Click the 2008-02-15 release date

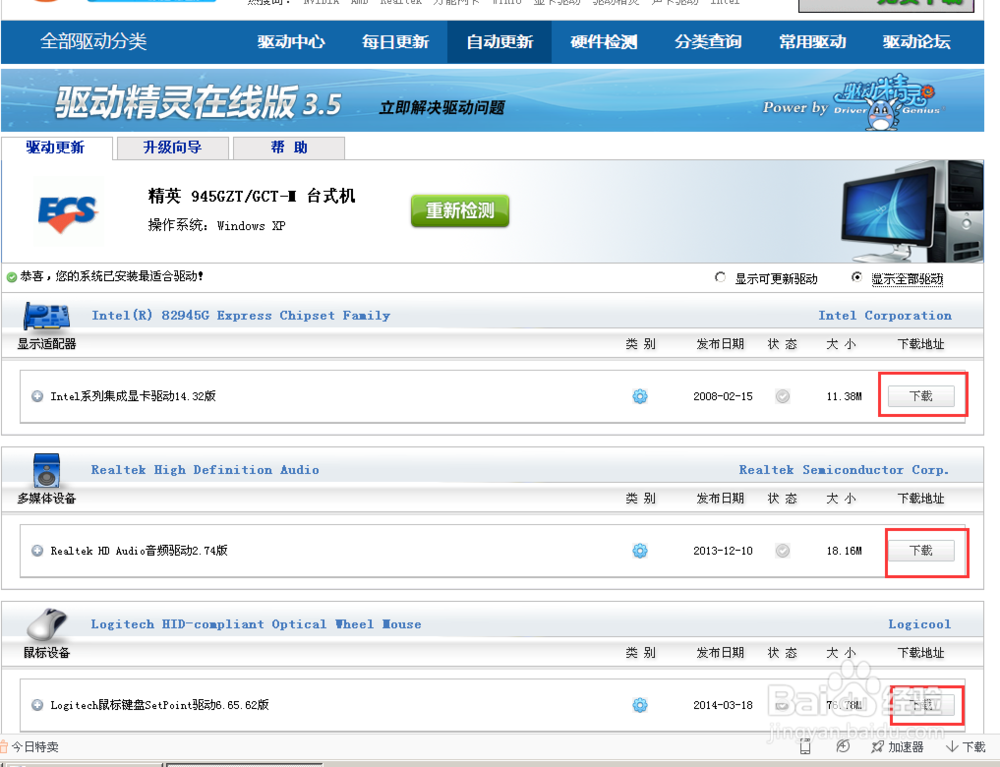click(x=723, y=397)
